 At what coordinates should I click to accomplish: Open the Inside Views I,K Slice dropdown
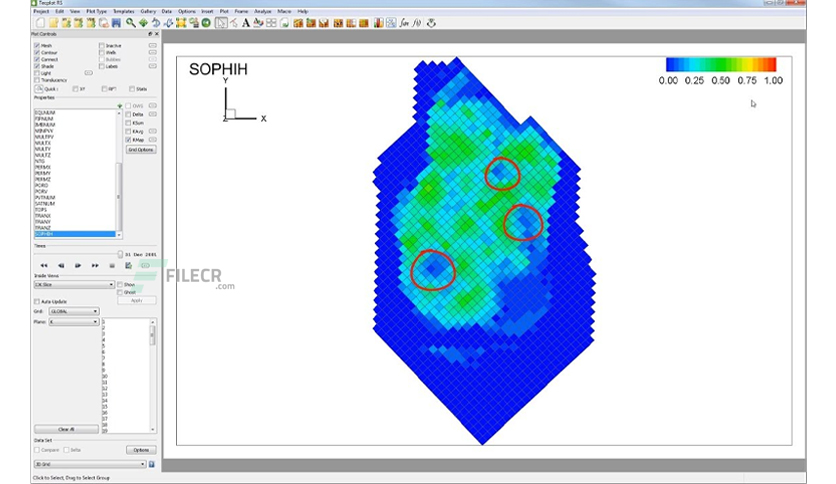point(74,285)
